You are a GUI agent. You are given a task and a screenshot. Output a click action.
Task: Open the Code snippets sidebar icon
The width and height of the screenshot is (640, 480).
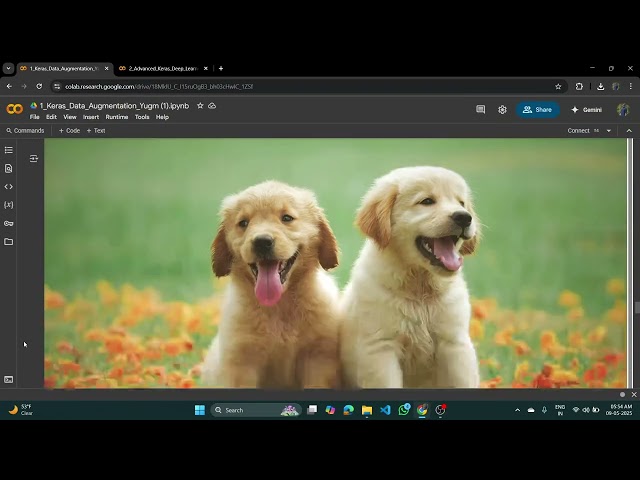[9, 187]
